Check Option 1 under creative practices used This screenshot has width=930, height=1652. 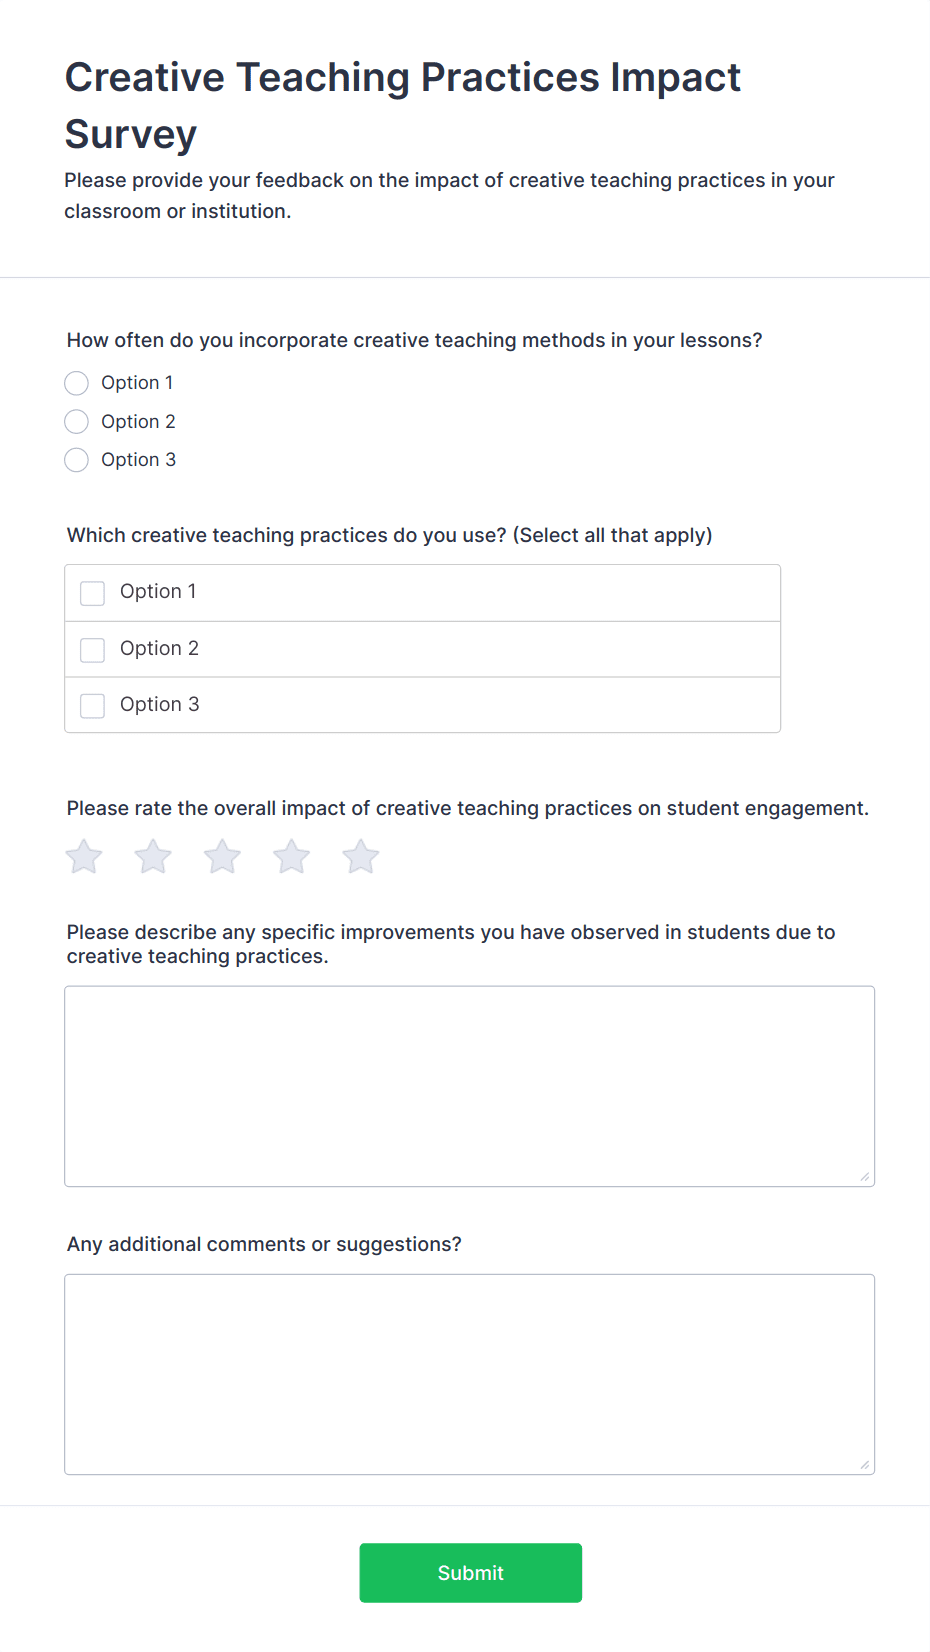click(x=93, y=593)
